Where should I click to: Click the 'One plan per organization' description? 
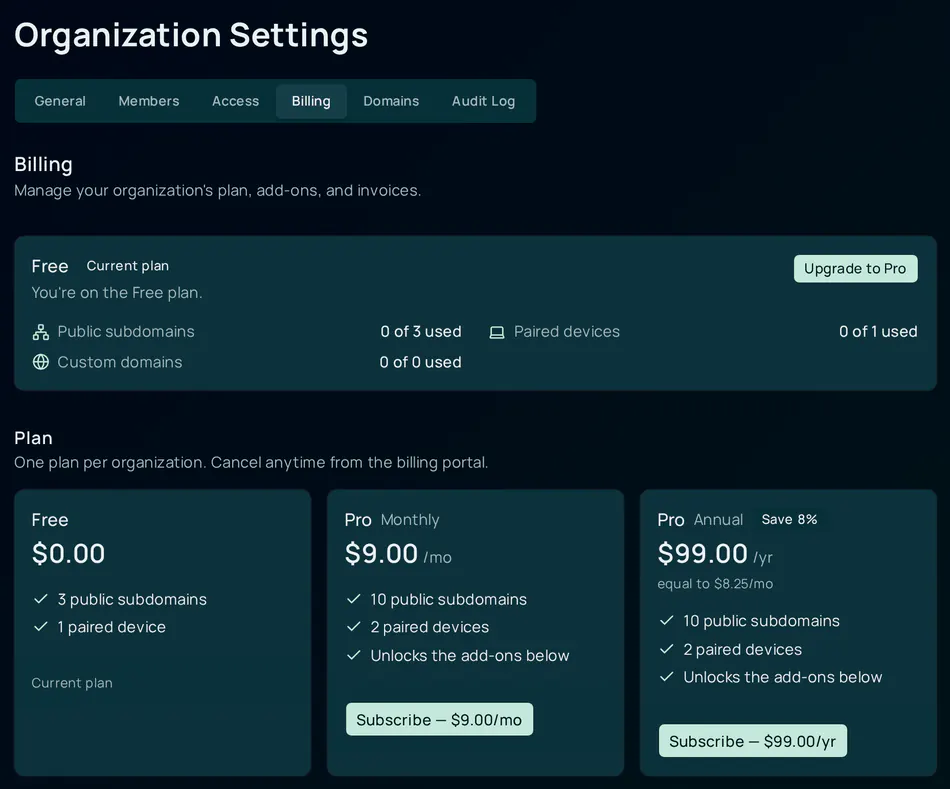pos(251,462)
